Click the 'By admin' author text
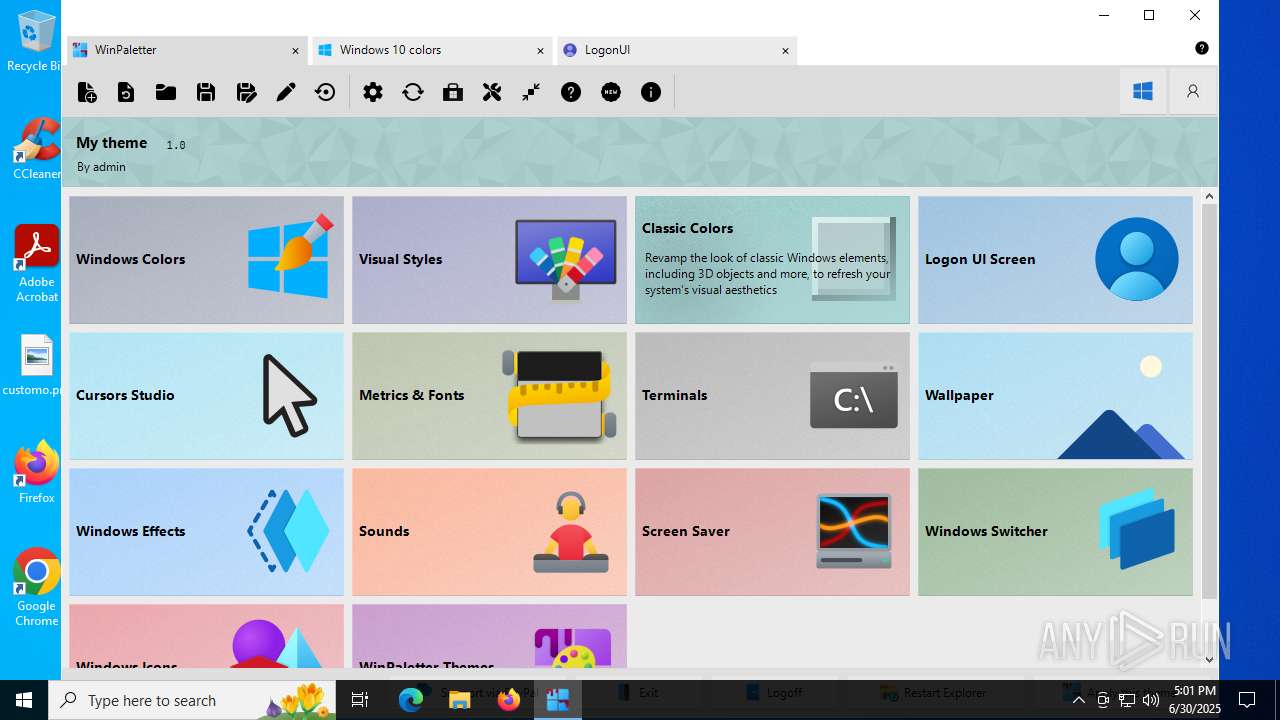Viewport: 1280px width, 720px height. pyautogui.click(x=101, y=167)
